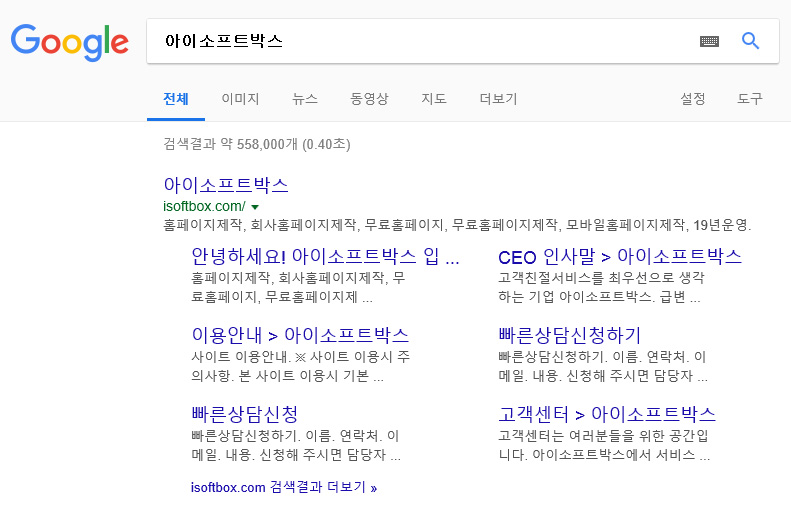Image resolution: width=791 pixels, height=512 pixels.
Task: Open the 더보기 search menu
Action: [498, 98]
